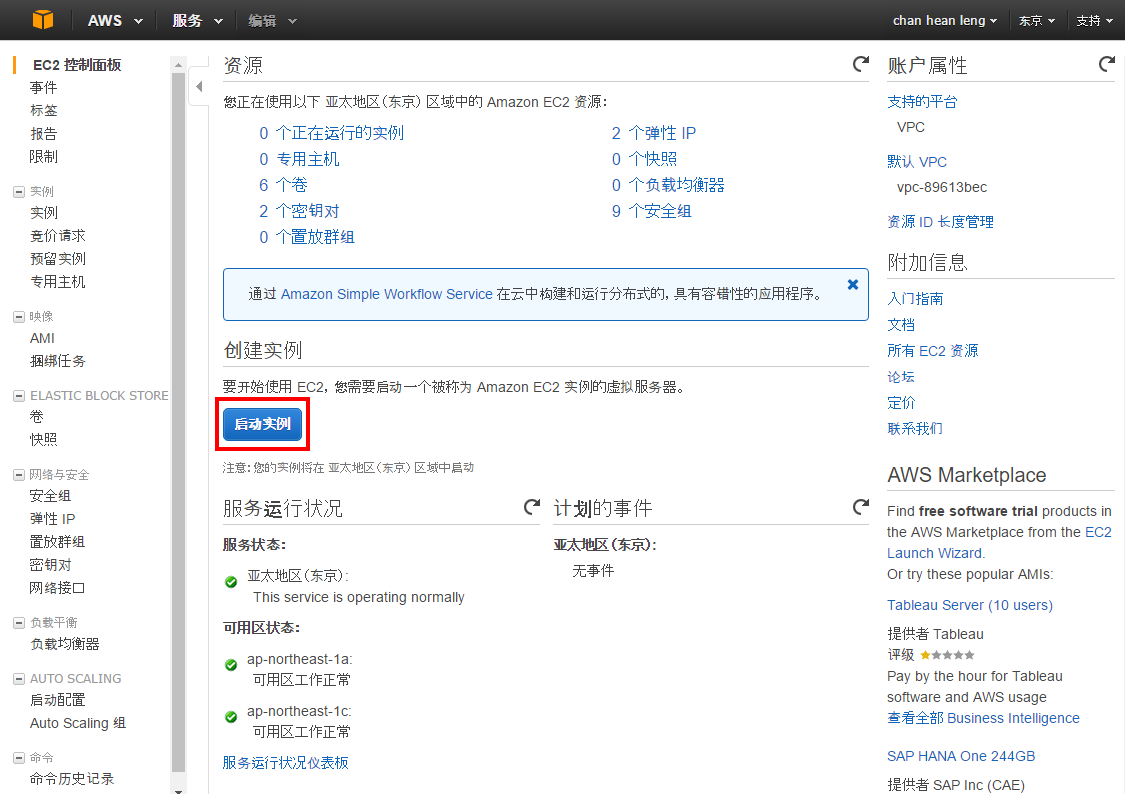Open the 支持 support menu
Screen dimensions: 1125x794
(1094, 21)
